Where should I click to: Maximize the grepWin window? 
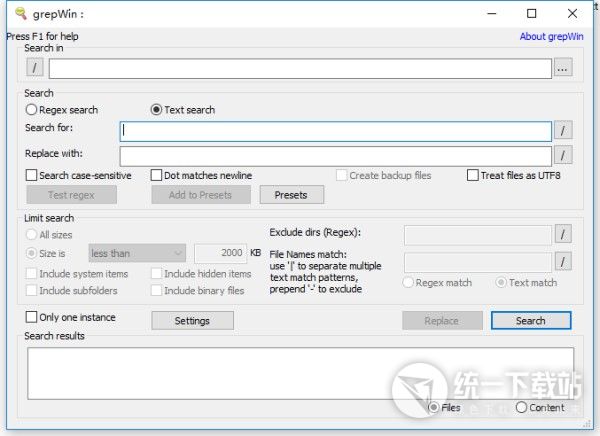(x=531, y=13)
